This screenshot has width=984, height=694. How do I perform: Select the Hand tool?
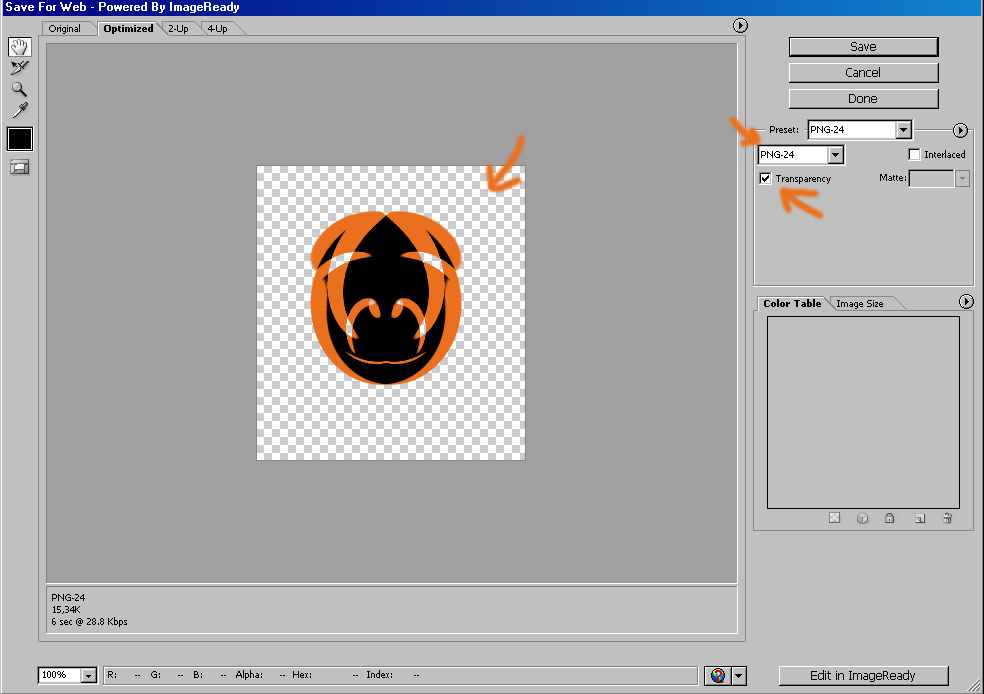(x=20, y=47)
